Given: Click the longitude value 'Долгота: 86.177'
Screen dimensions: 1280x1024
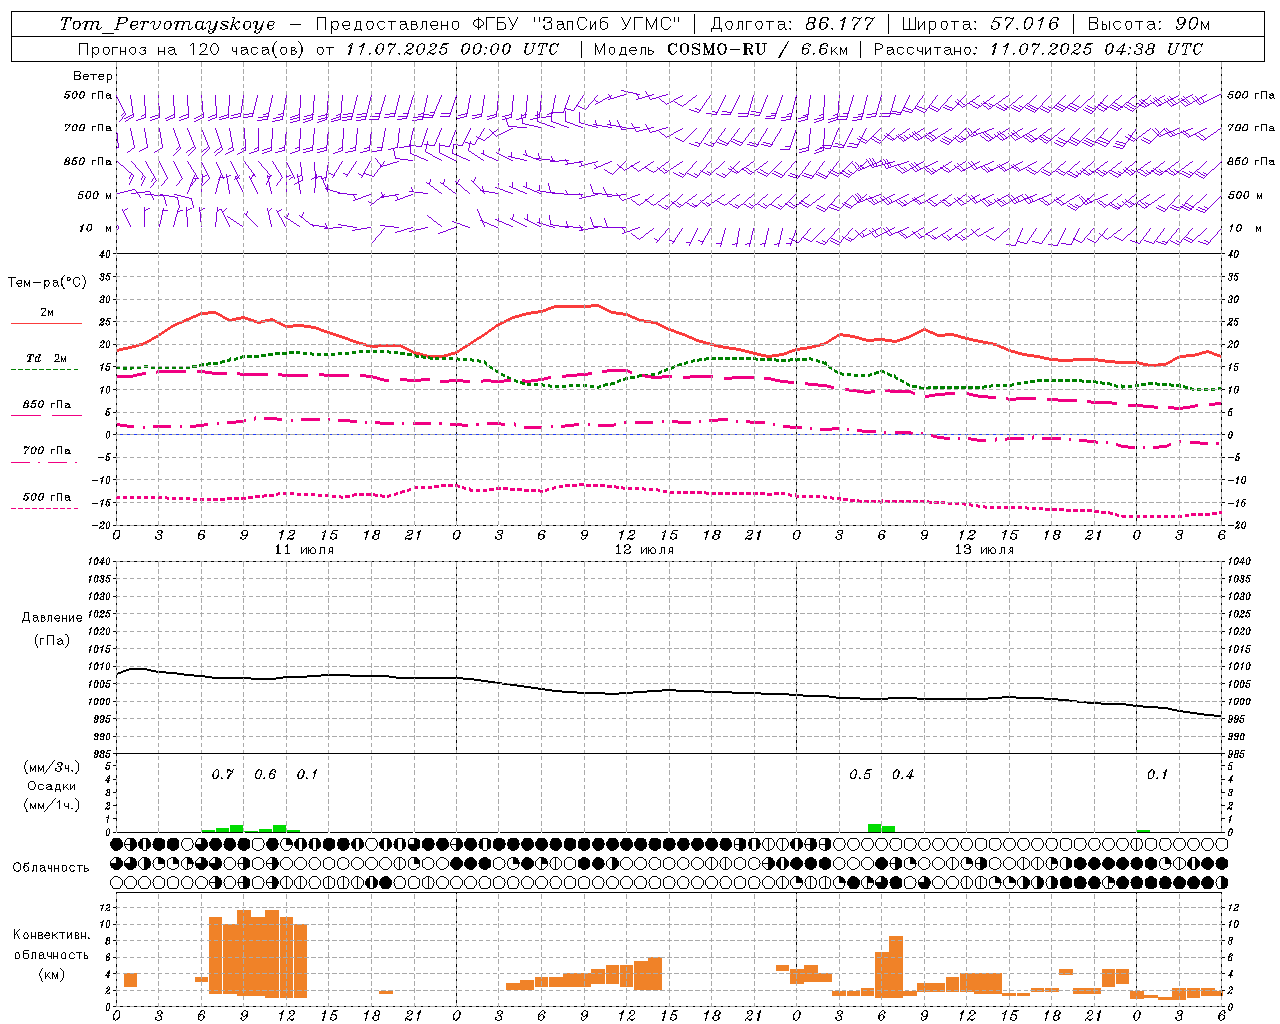Looking at the screenshot, I should (x=792, y=24).
